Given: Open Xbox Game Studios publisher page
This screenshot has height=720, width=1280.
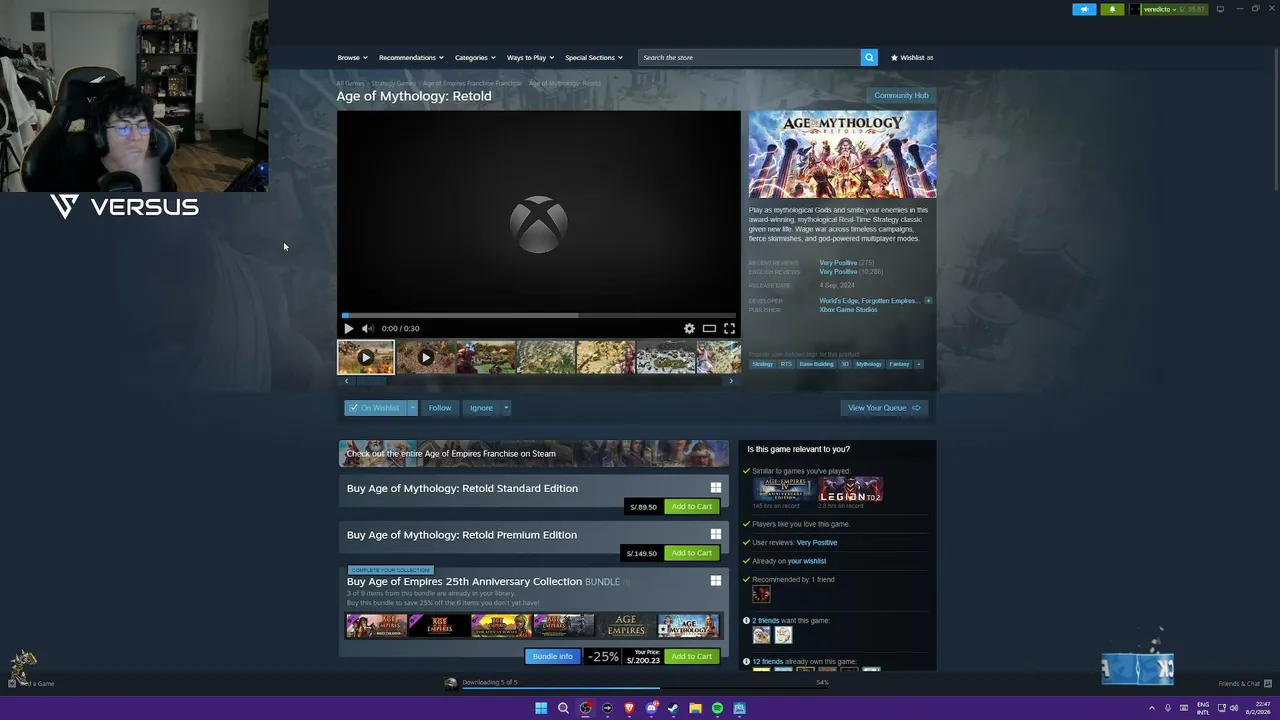Looking at the screenshot, I should [x=848, y=310].
